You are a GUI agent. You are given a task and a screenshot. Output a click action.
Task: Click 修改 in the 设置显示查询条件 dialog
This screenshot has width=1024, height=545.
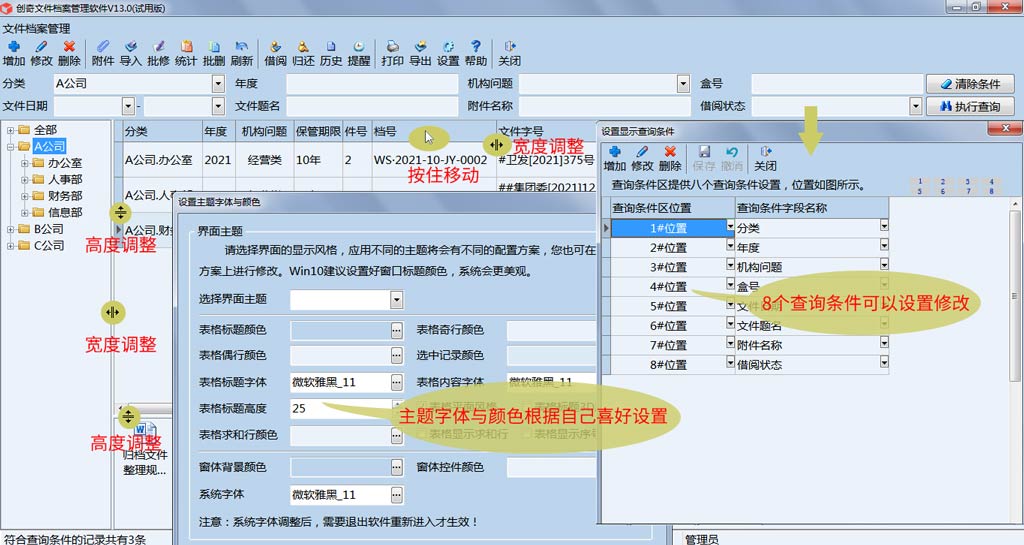(642, 159)
